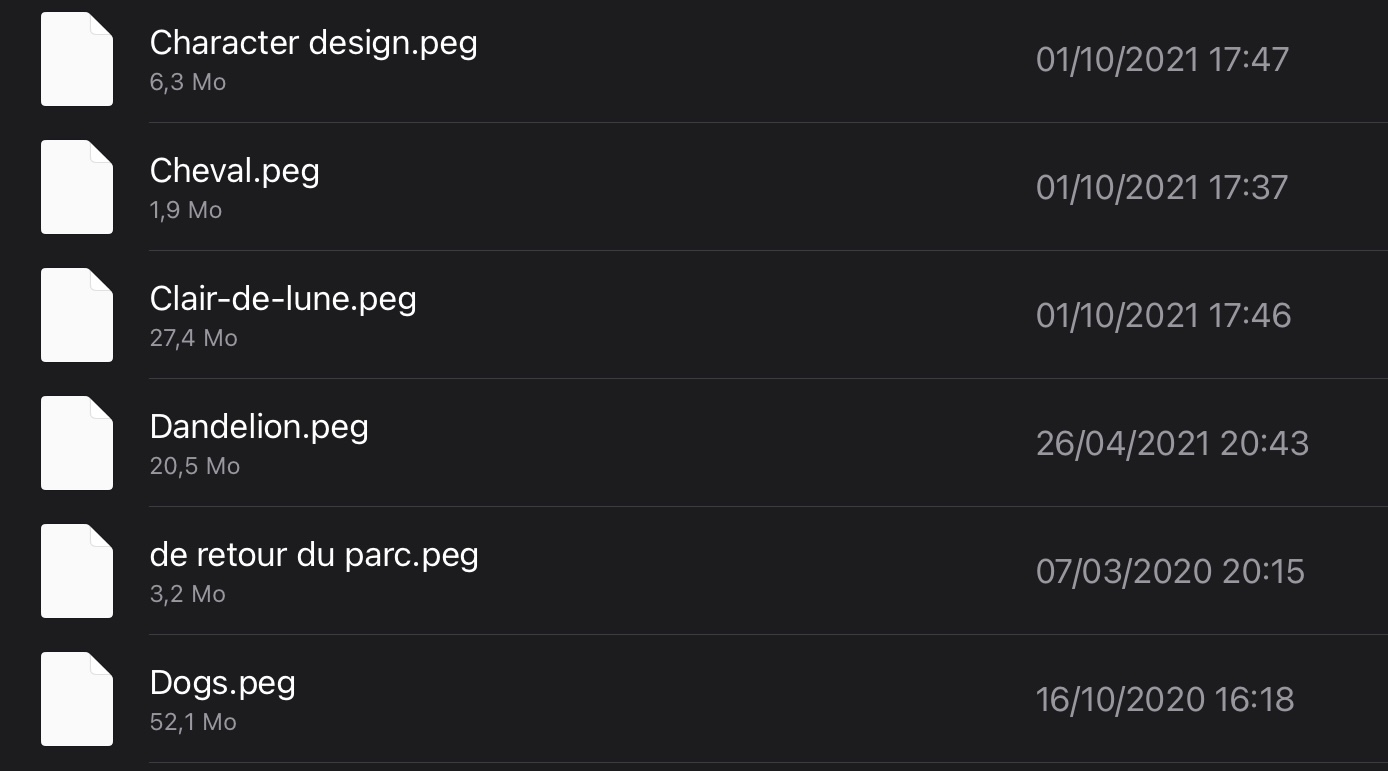Click the Clair-de-lune.peg document icon

click(x=76, y=314)
